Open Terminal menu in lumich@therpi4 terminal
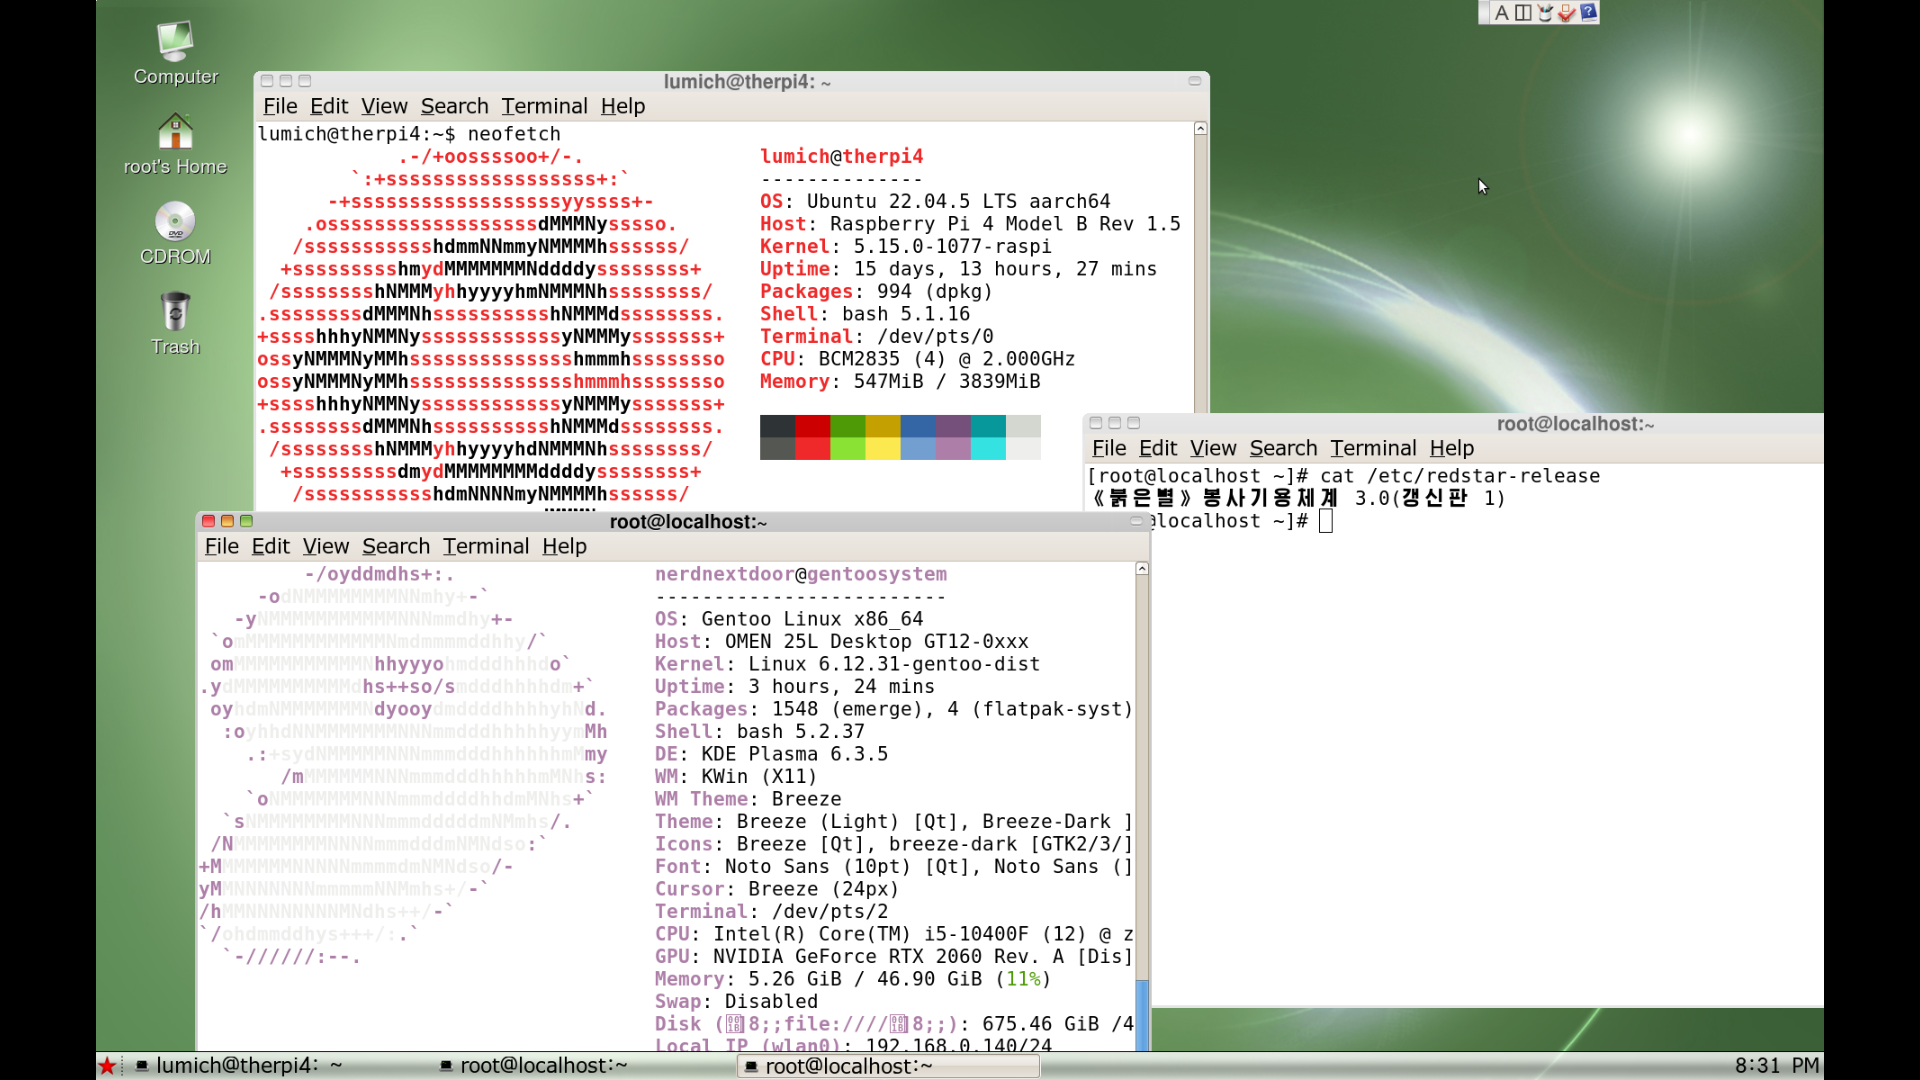This screenshot has width=1920, height=1080. 544,106
